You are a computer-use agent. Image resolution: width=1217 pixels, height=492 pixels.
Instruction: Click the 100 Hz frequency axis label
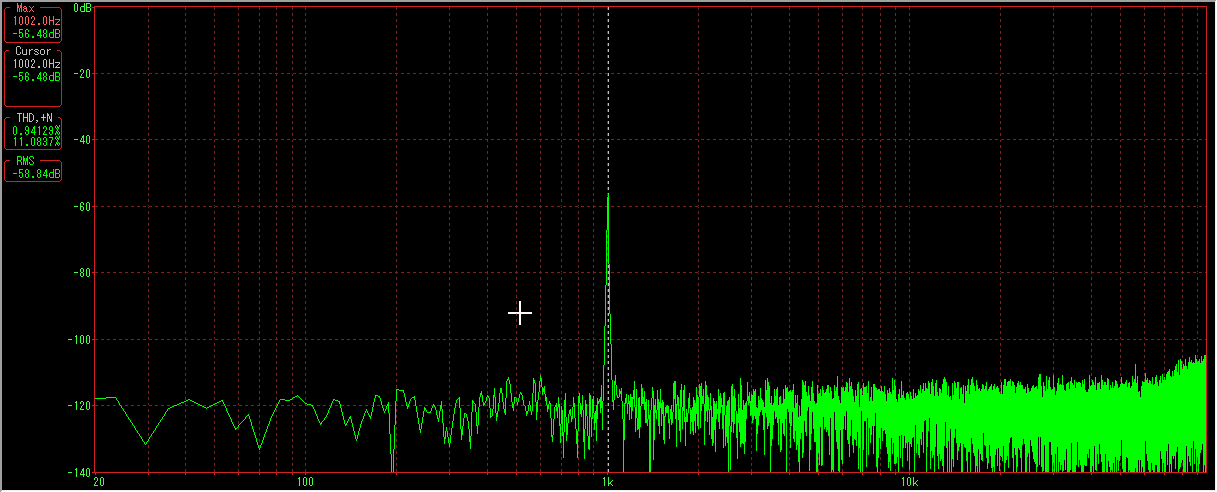(304, 482)
